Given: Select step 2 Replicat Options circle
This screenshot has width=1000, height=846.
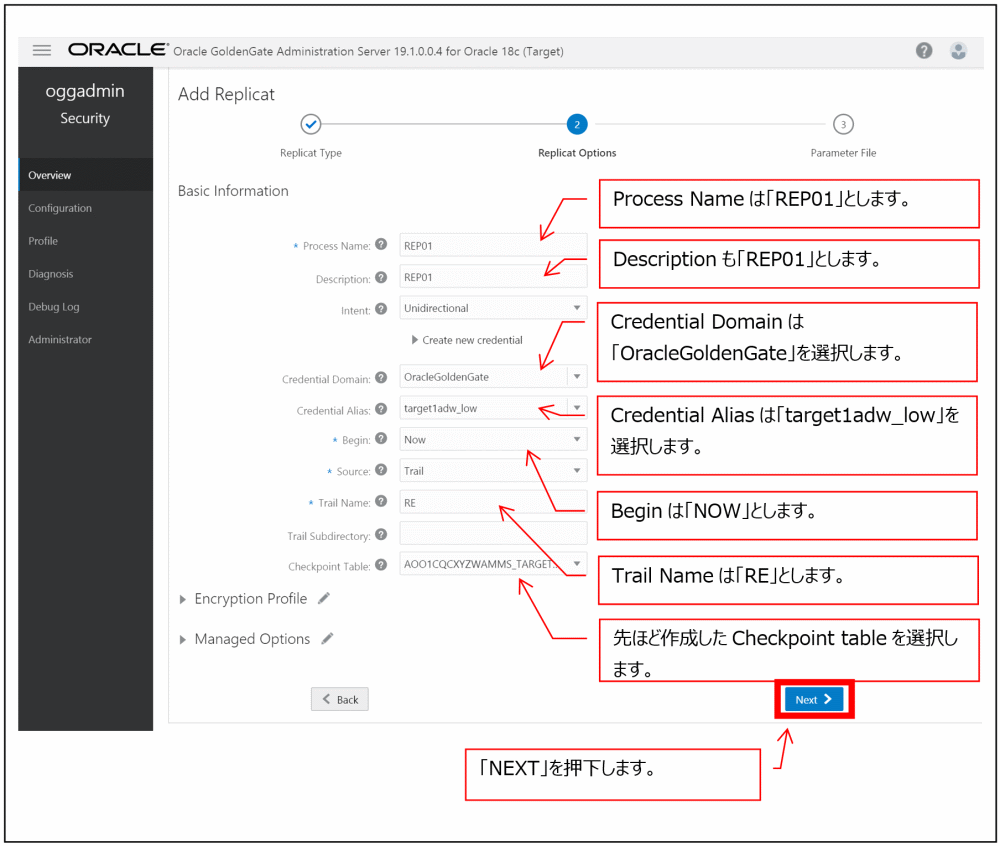Looking at the screenshot, I should click(x=577, y=124).
